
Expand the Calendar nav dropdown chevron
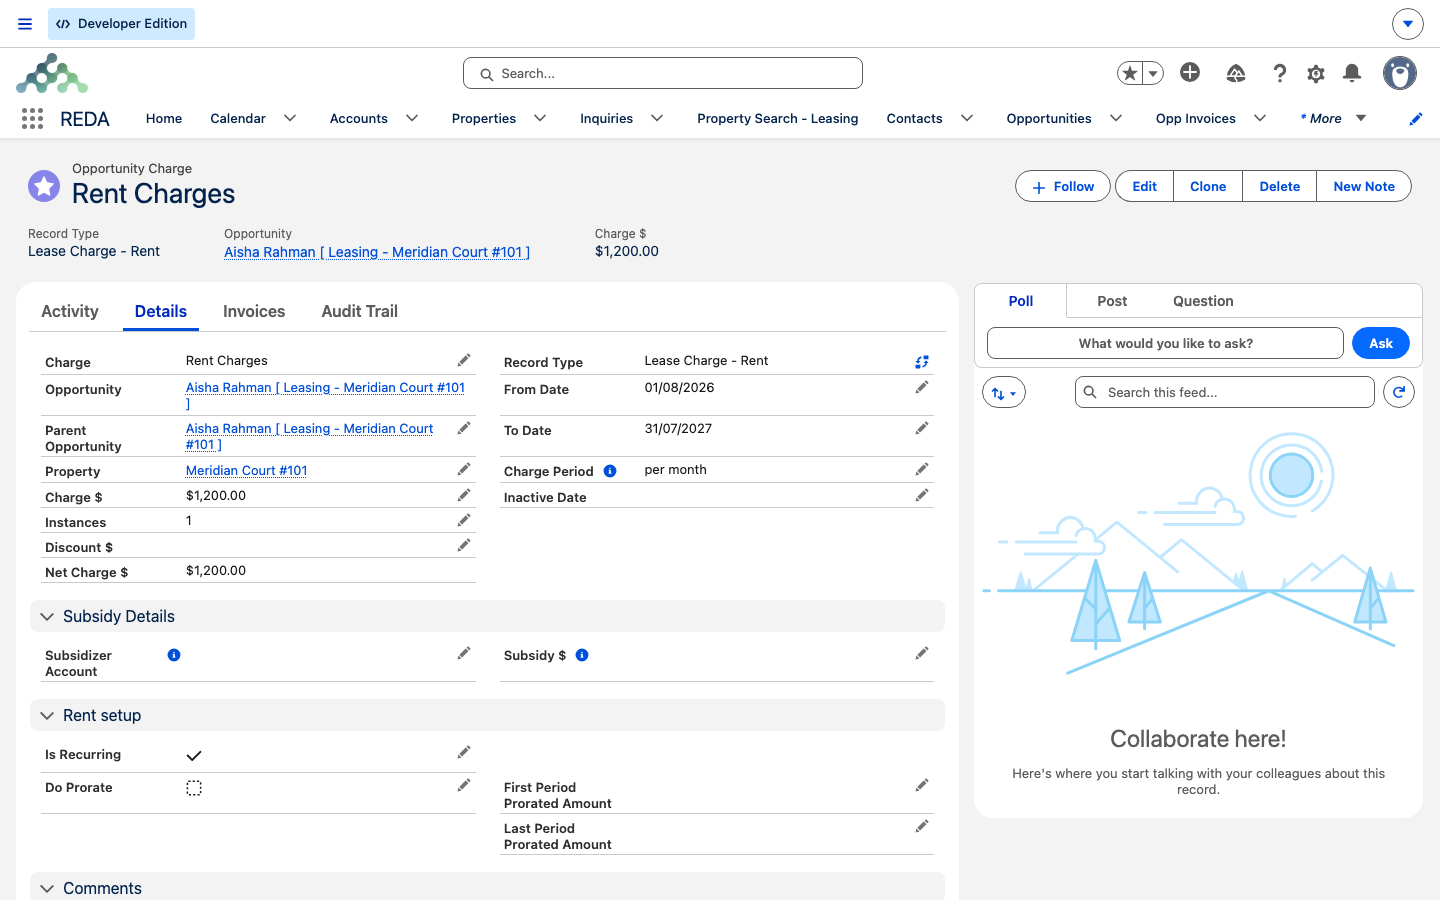[290, 118]
